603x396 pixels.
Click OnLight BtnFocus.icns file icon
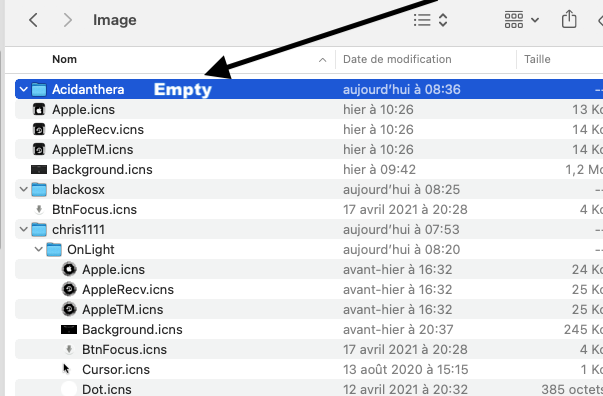(x=69, y=349)
